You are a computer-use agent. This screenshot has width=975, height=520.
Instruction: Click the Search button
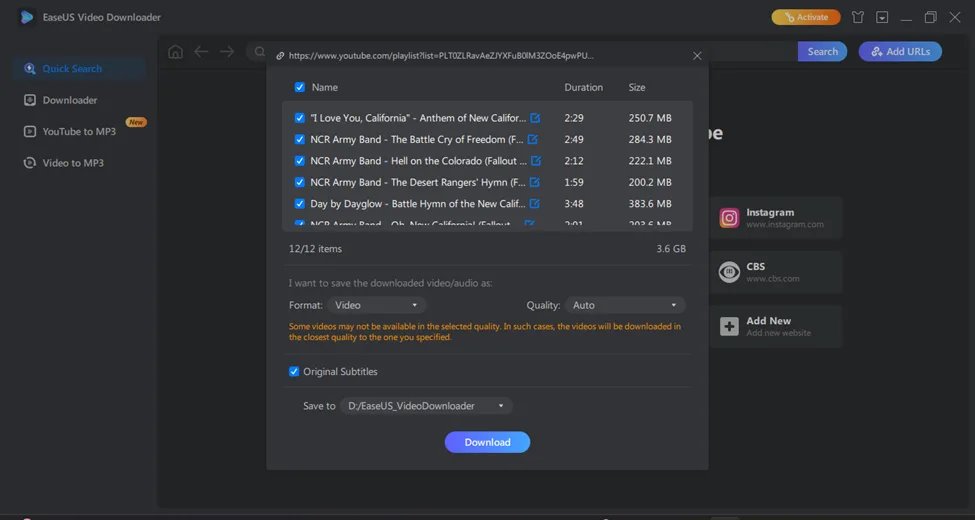coord(822,52)
